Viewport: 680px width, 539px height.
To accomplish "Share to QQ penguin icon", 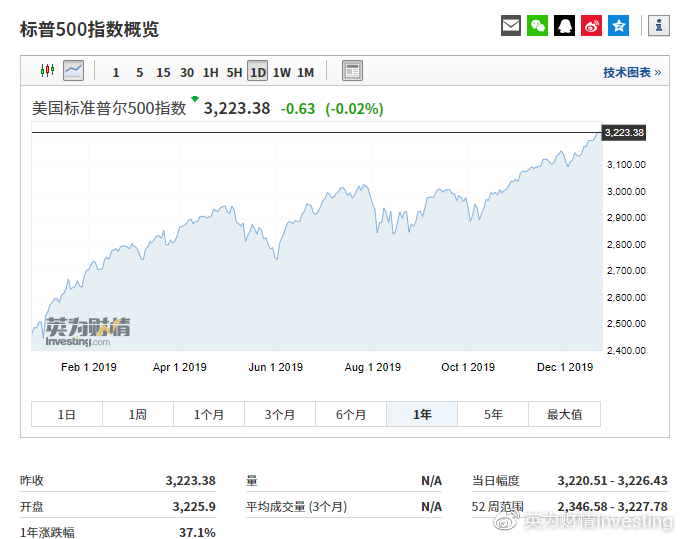I will 564,26.
